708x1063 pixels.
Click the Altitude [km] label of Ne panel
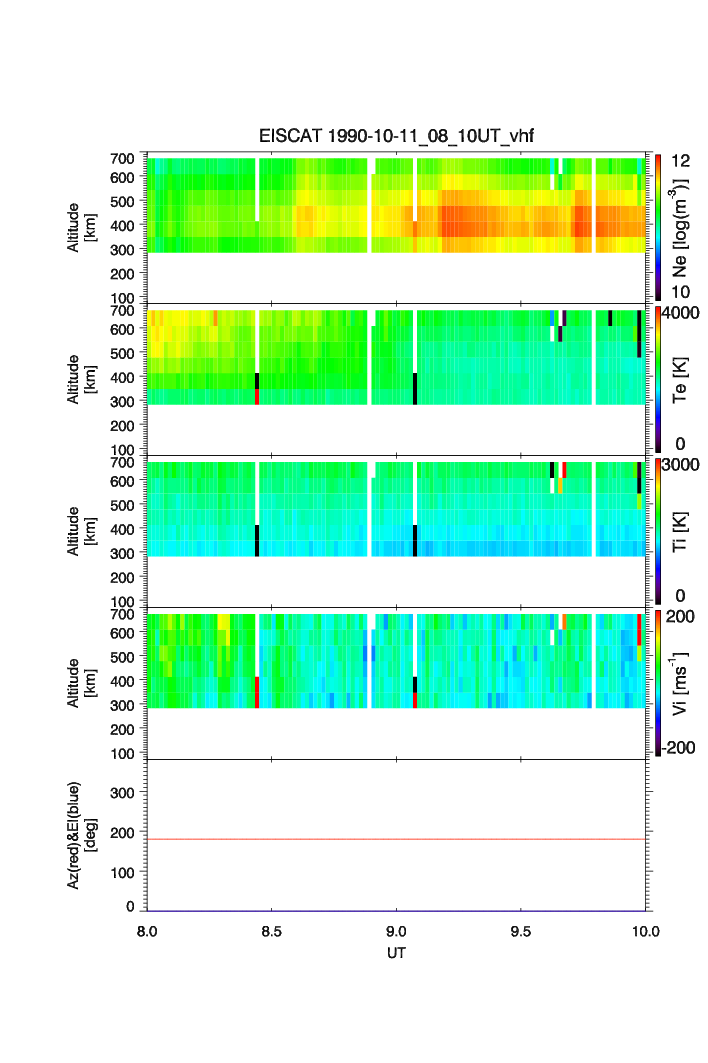(81, 228)
